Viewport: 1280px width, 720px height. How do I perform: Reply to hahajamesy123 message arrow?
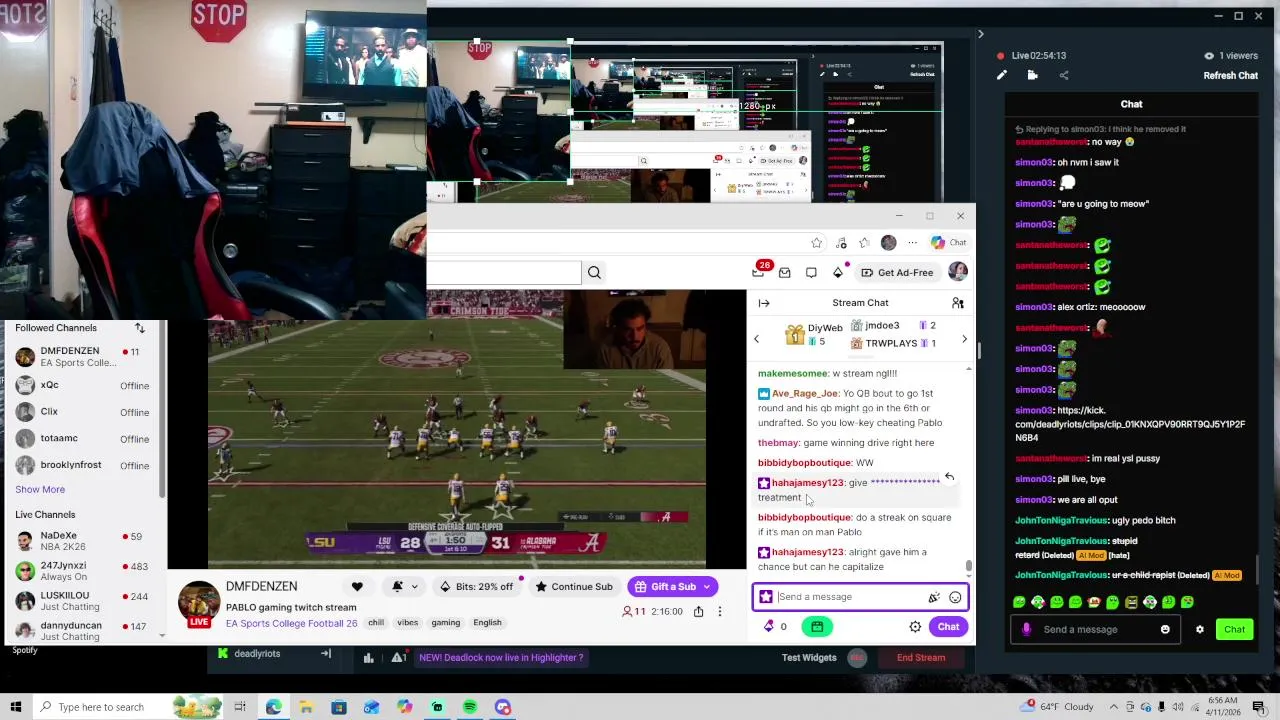point(949,478)
